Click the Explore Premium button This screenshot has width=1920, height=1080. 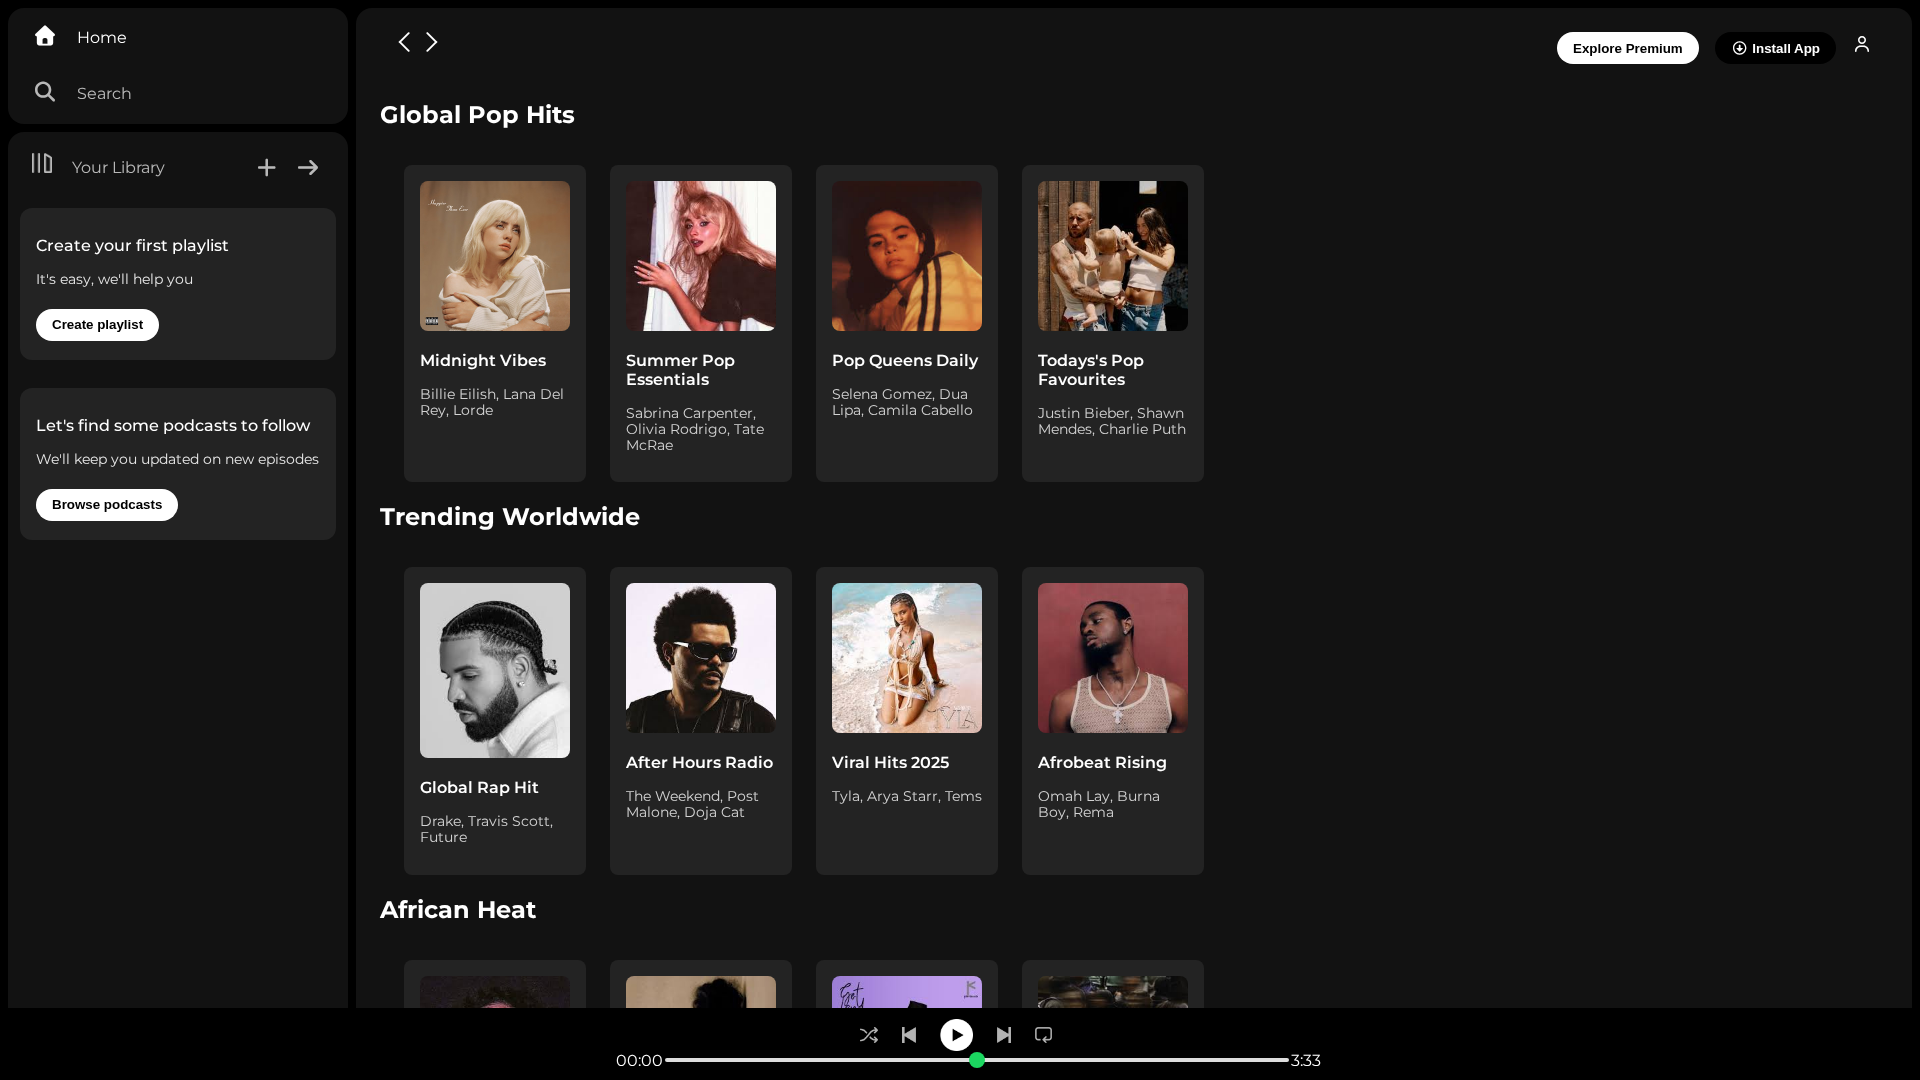(x=1627, y=48)
